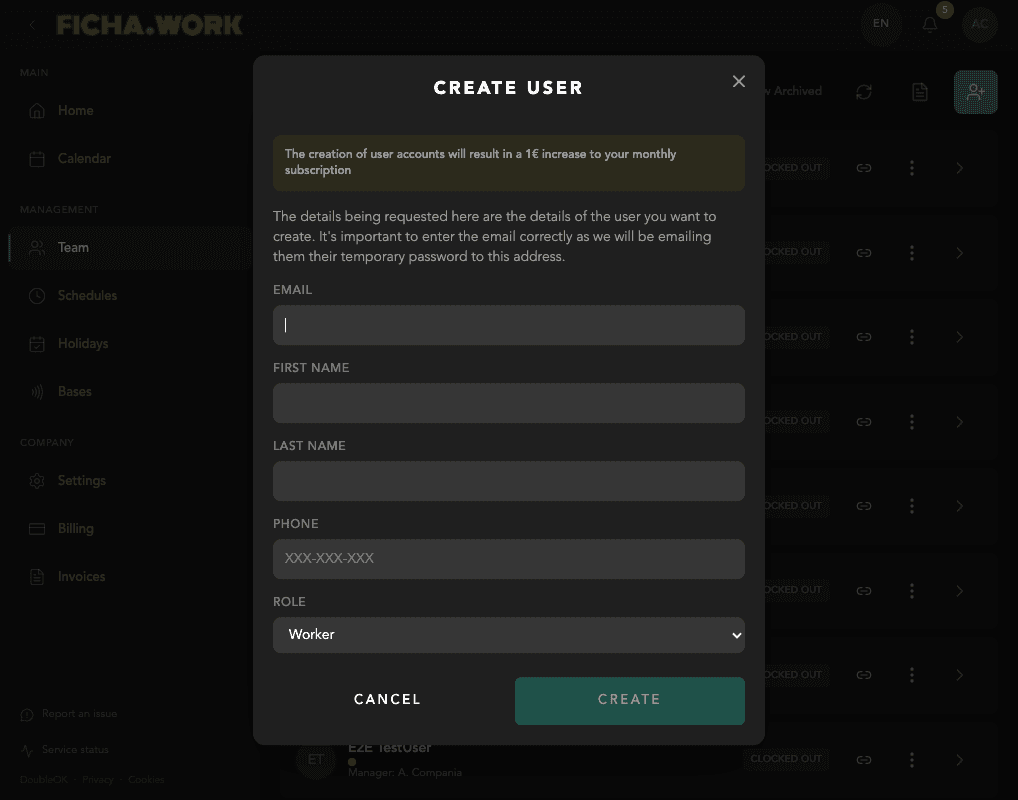Open the Cookies footer link
Image resolution: width=1018 pixels, height=800 pixels.
point(146,779)
